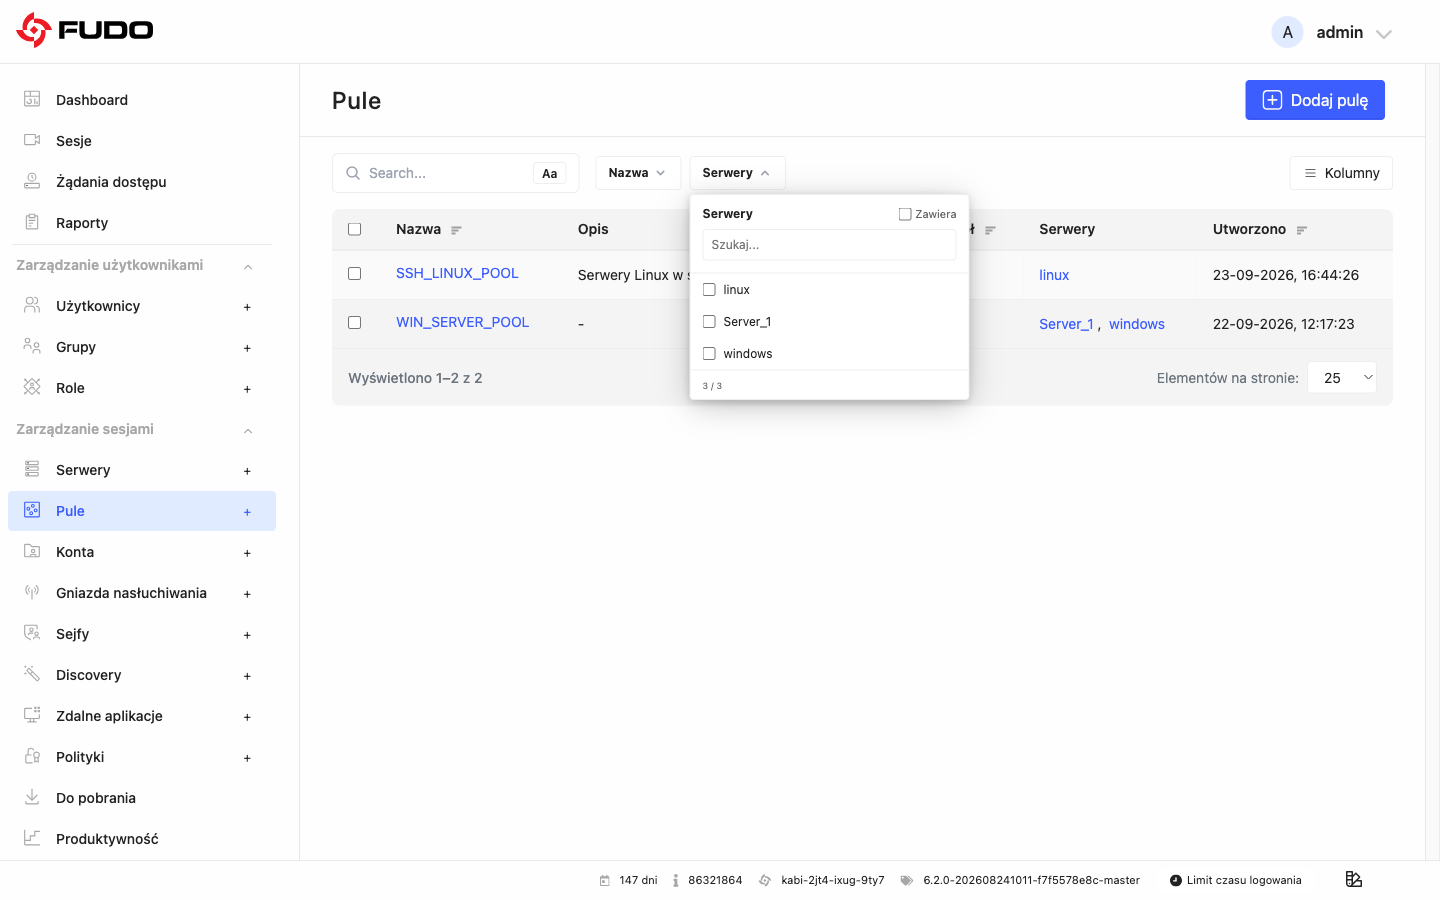1440x900 pixels.
Task: Check the Server_1 filter option
Action: 709,322
